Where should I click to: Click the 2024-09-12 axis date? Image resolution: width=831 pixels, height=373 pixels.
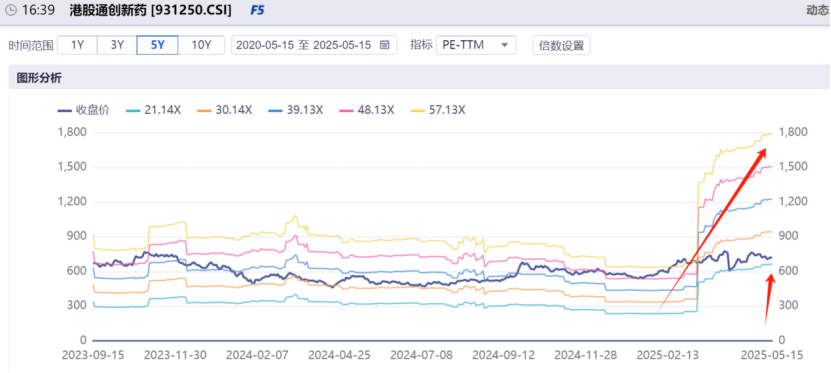503,355
